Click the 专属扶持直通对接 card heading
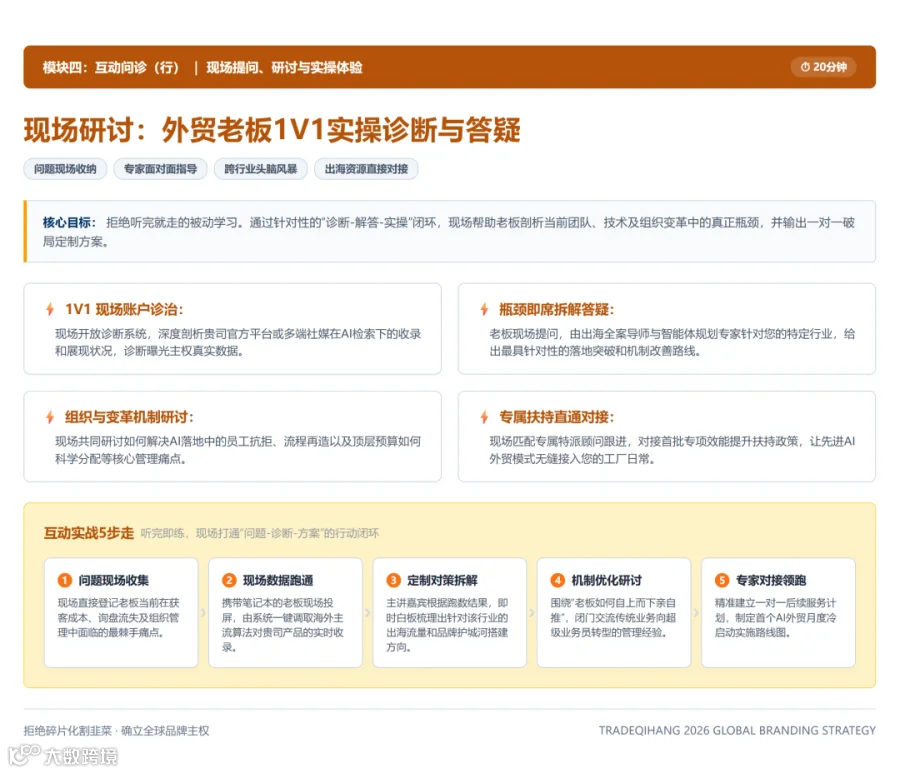Viewport: 900px width, 773px height. pyautogui.click(x=556, y=417)
